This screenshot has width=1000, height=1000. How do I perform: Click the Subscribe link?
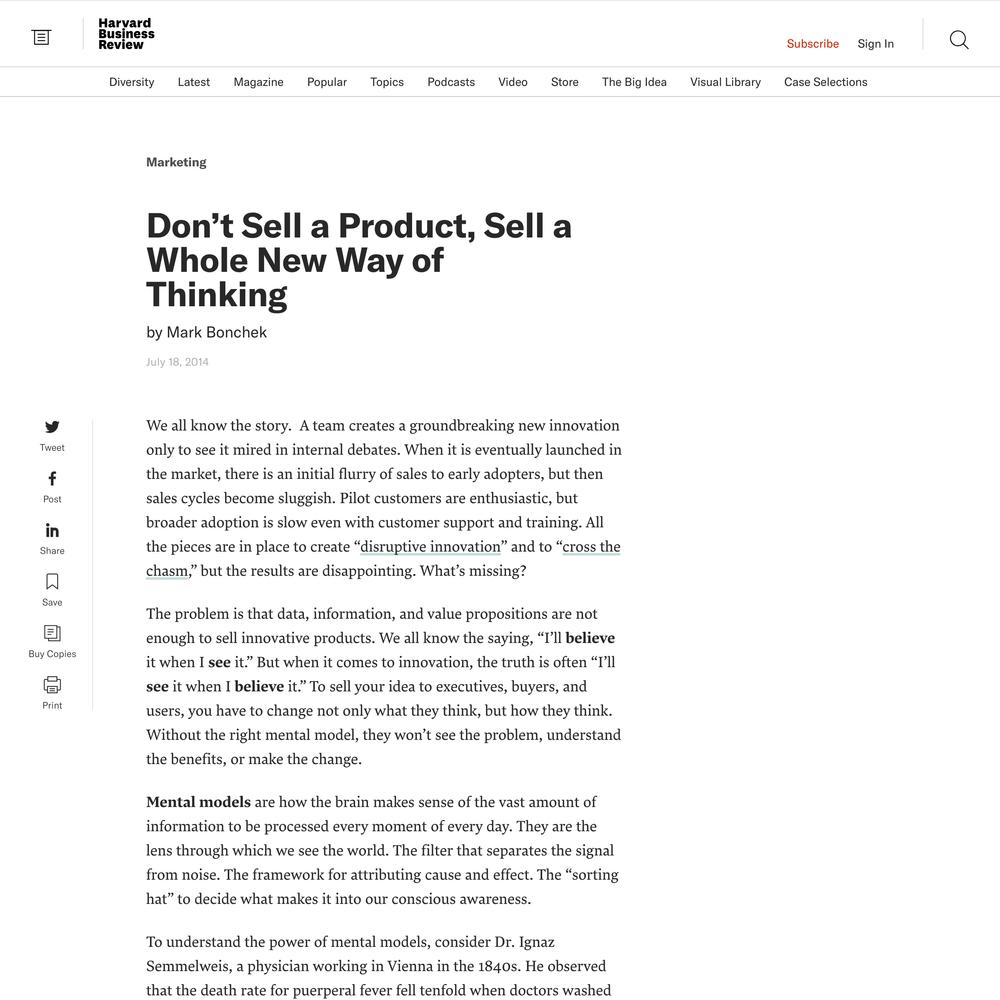pos(812,43)
